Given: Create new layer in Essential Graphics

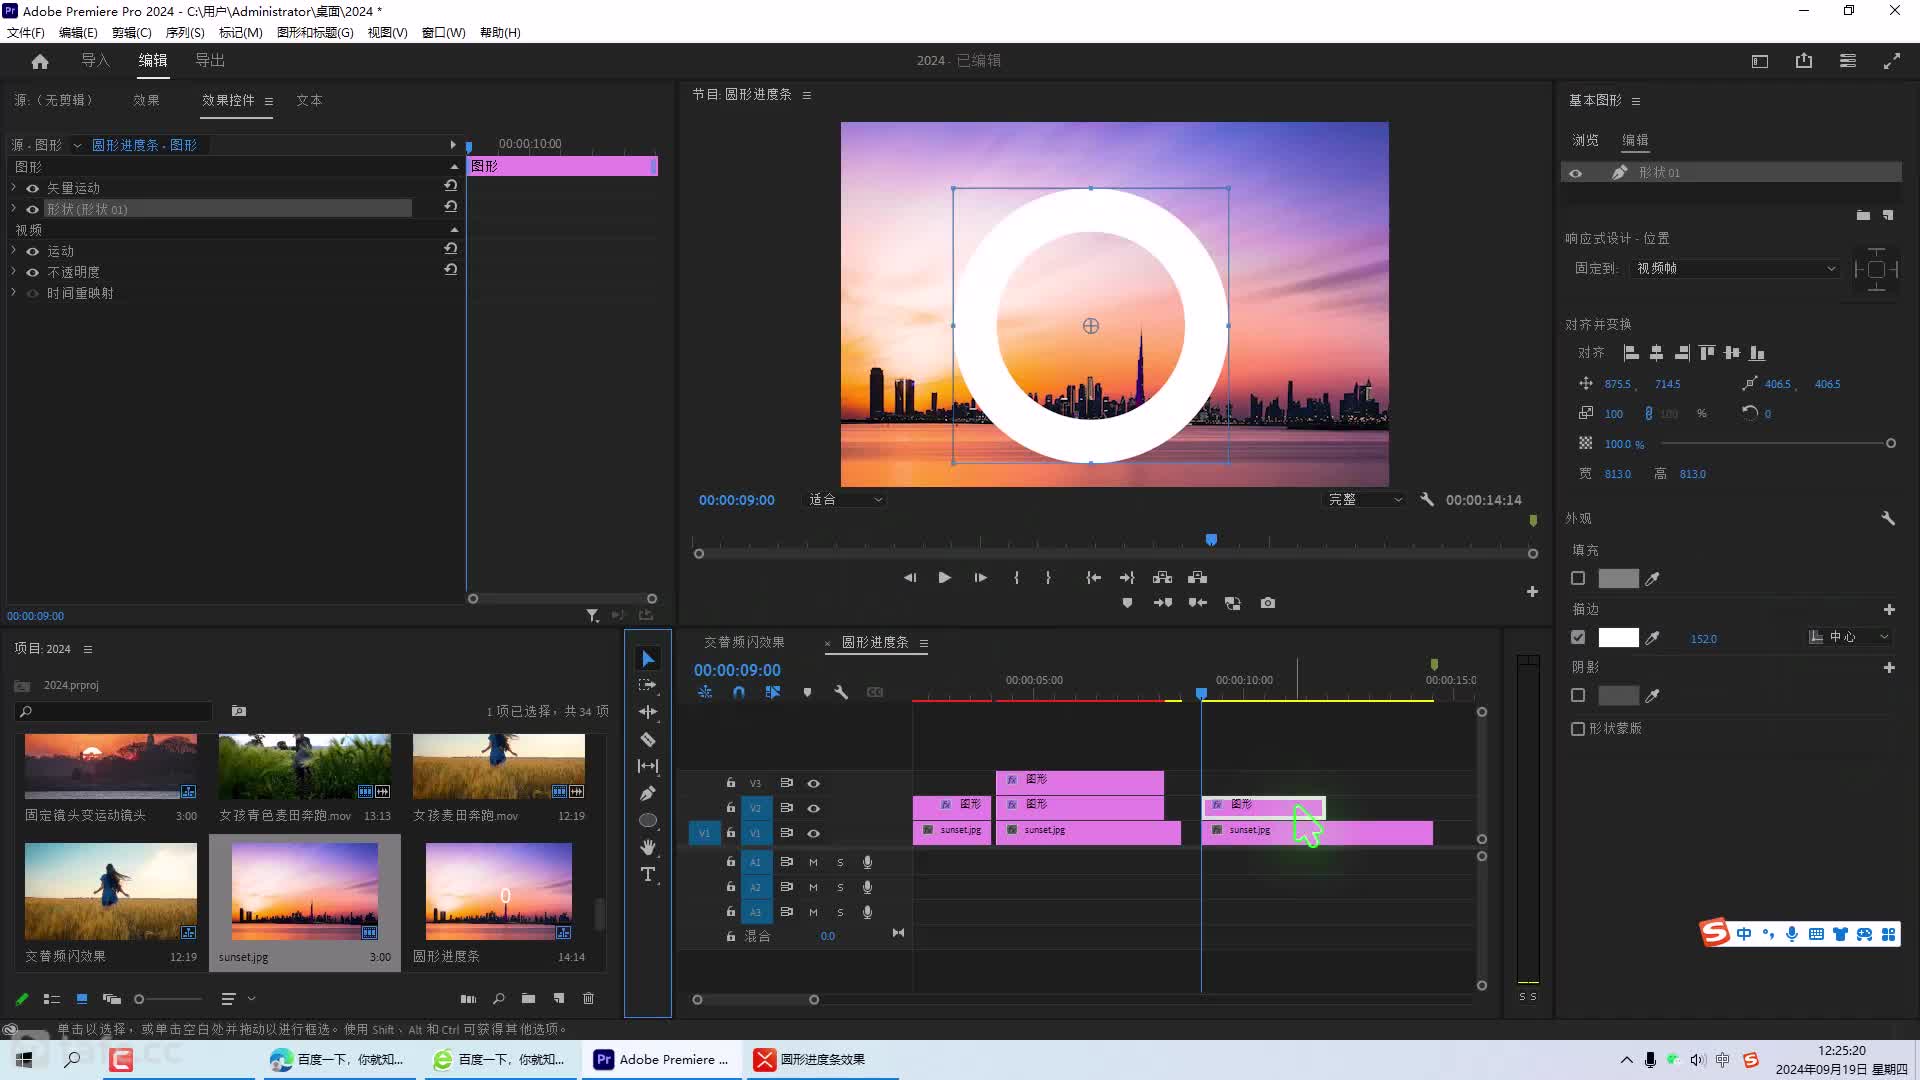Looking at the screenshot, I should 1888,215.
